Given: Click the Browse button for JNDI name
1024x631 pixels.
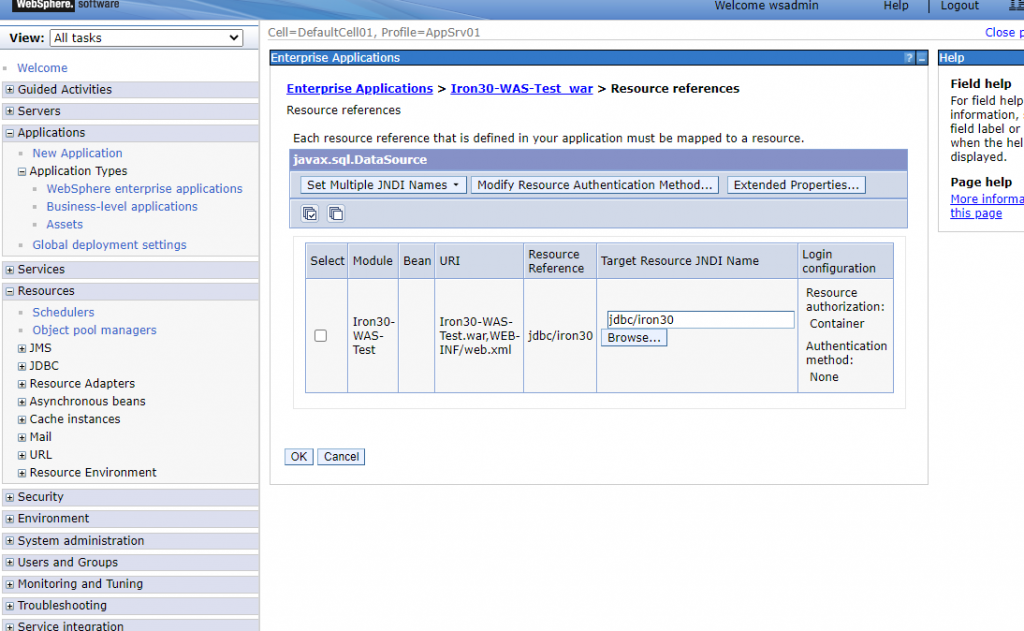Looking at the screenshot, I should (633, 338).
